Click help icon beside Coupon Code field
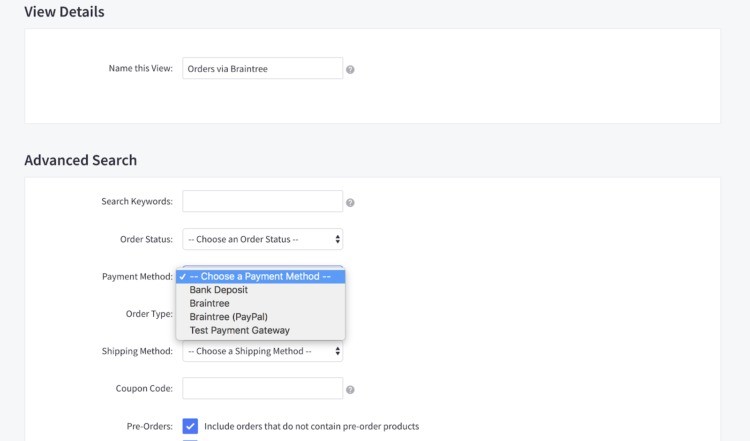 coord(350,389)
